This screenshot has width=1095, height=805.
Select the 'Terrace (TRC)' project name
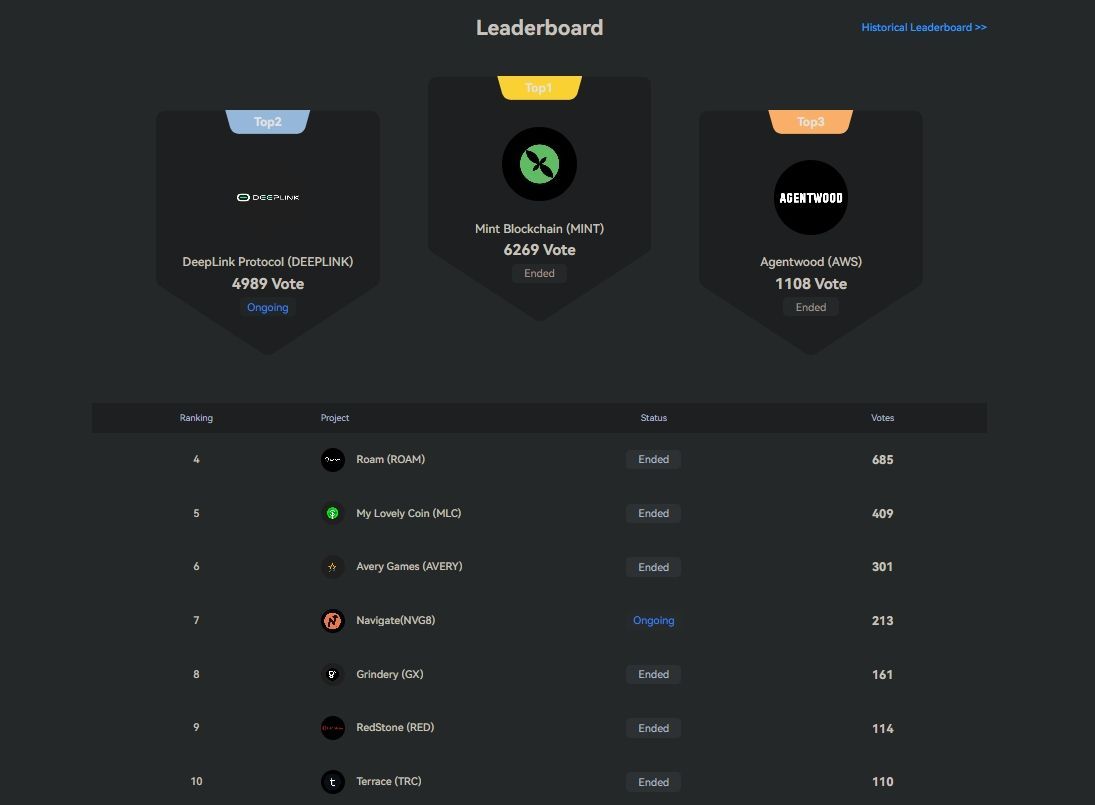pyautogui.click(x=389, y=781)
